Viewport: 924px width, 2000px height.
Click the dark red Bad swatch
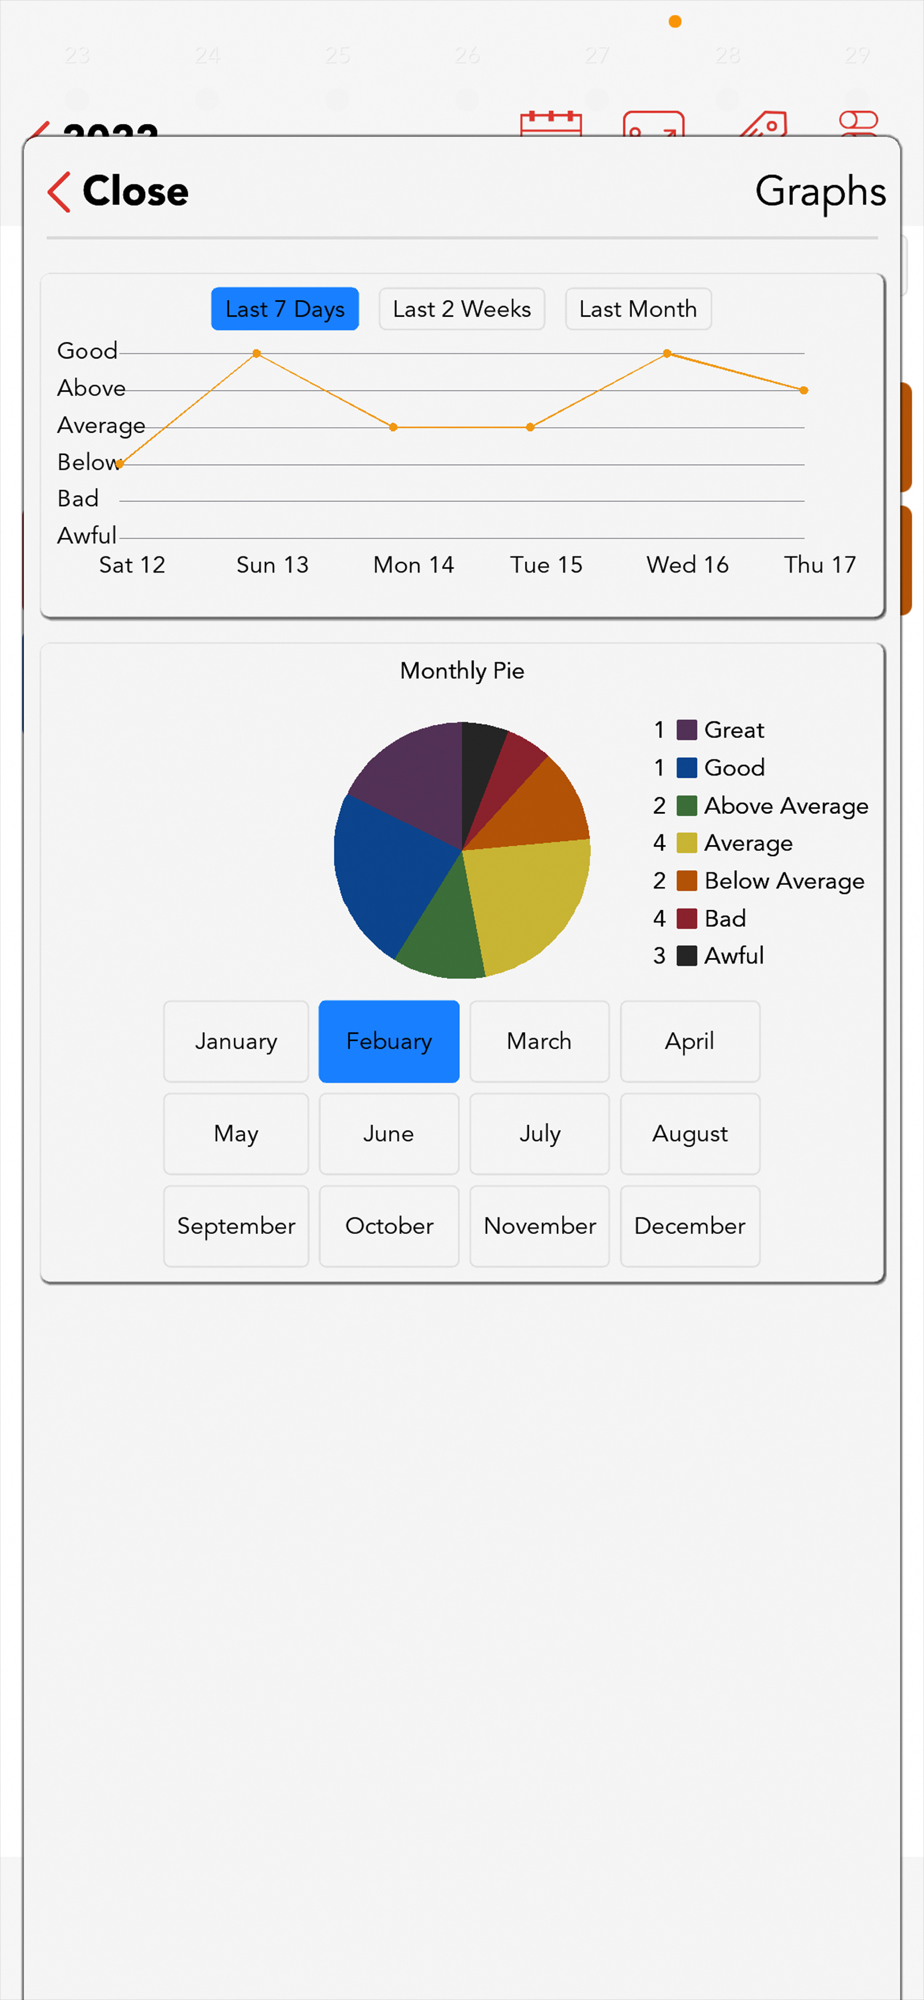pos(687,918)
